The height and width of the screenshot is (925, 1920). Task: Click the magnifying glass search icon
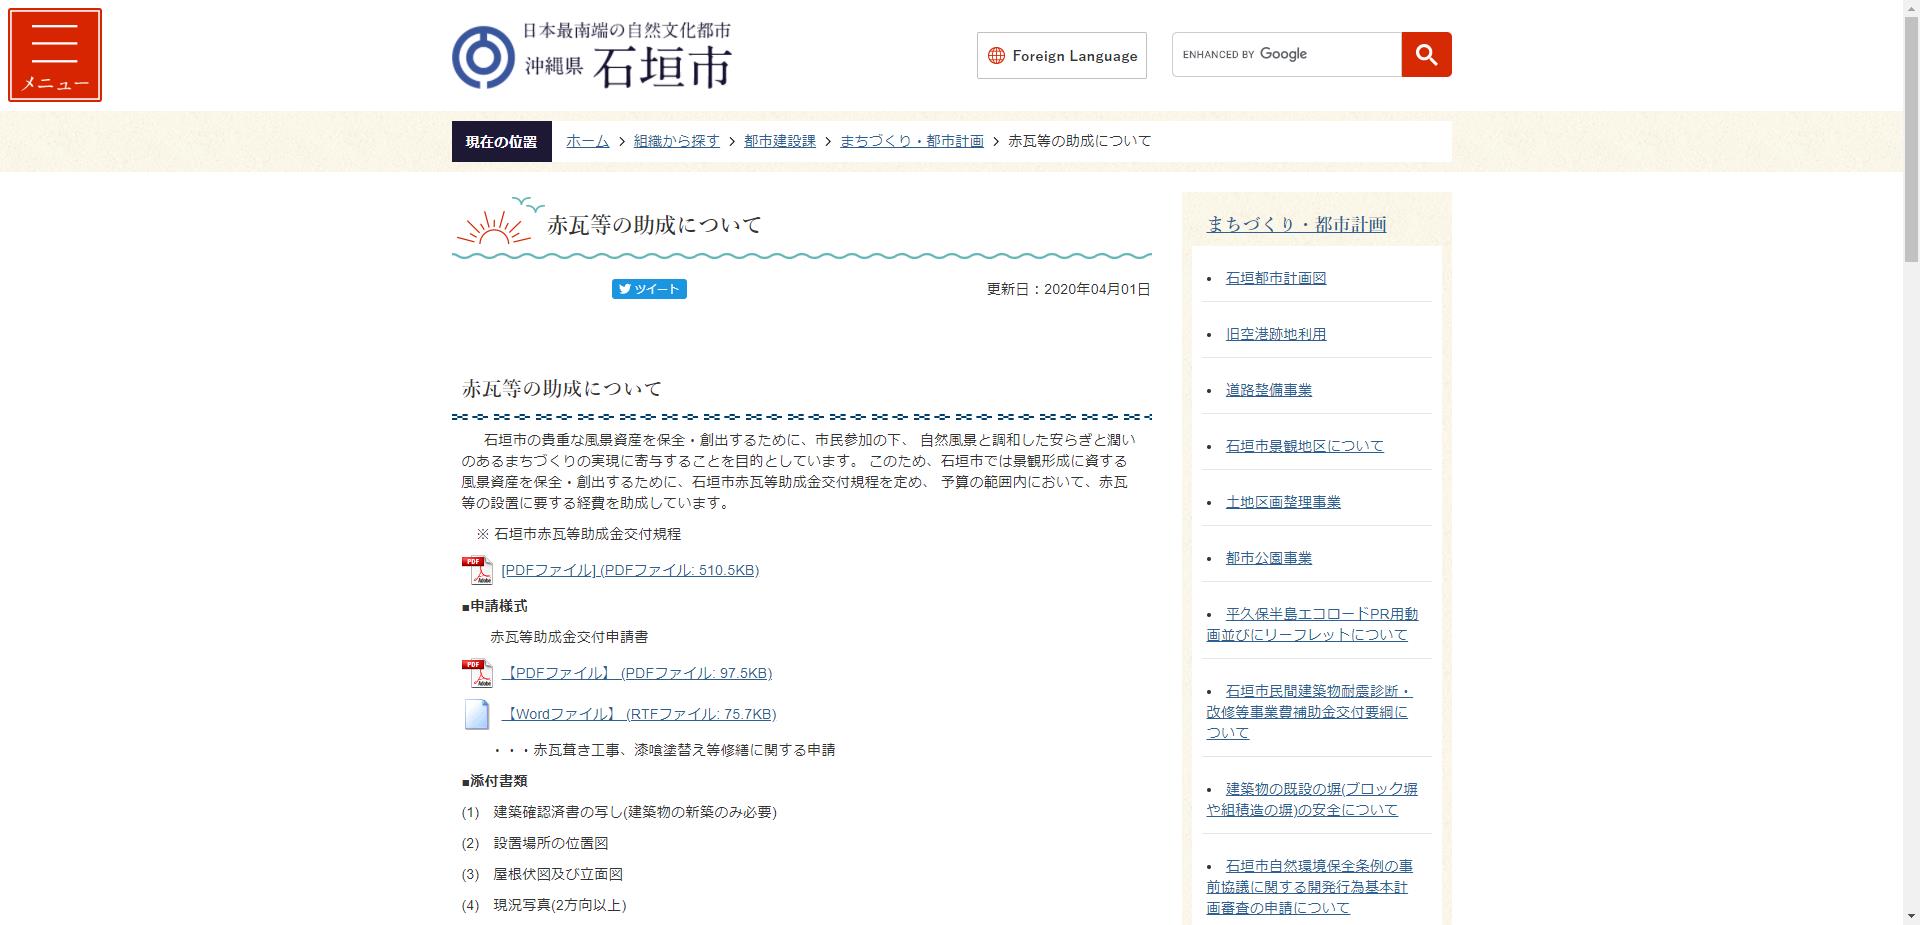(1426, 55)
